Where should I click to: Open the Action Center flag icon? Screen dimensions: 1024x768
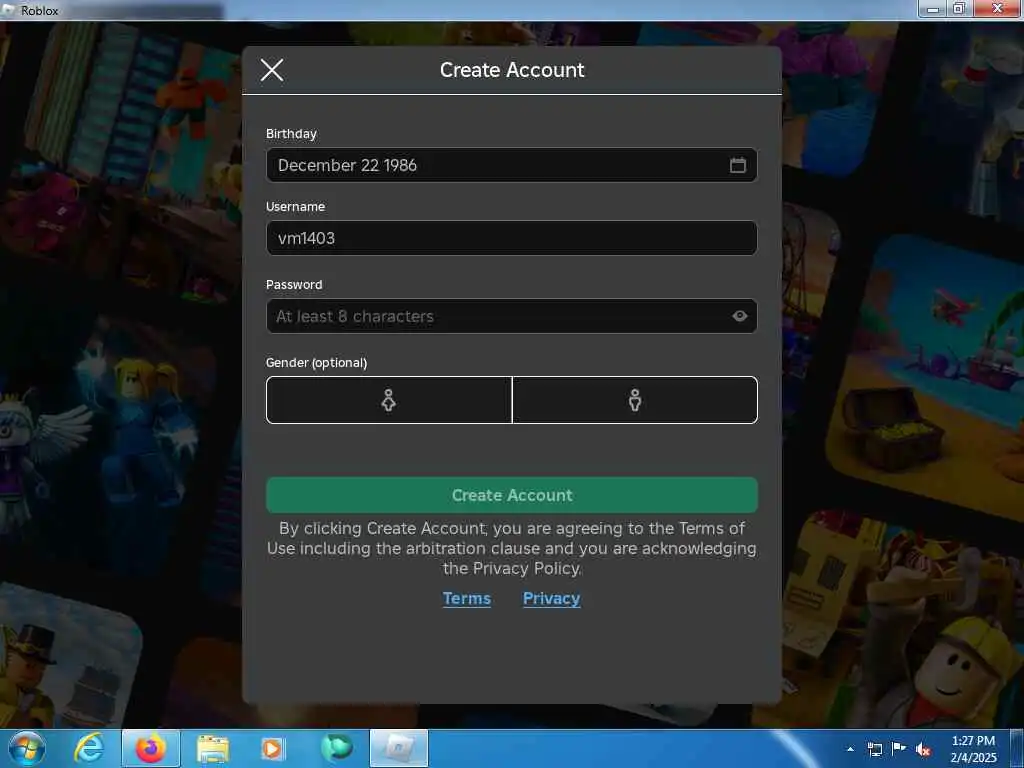(x=899, y=749)
